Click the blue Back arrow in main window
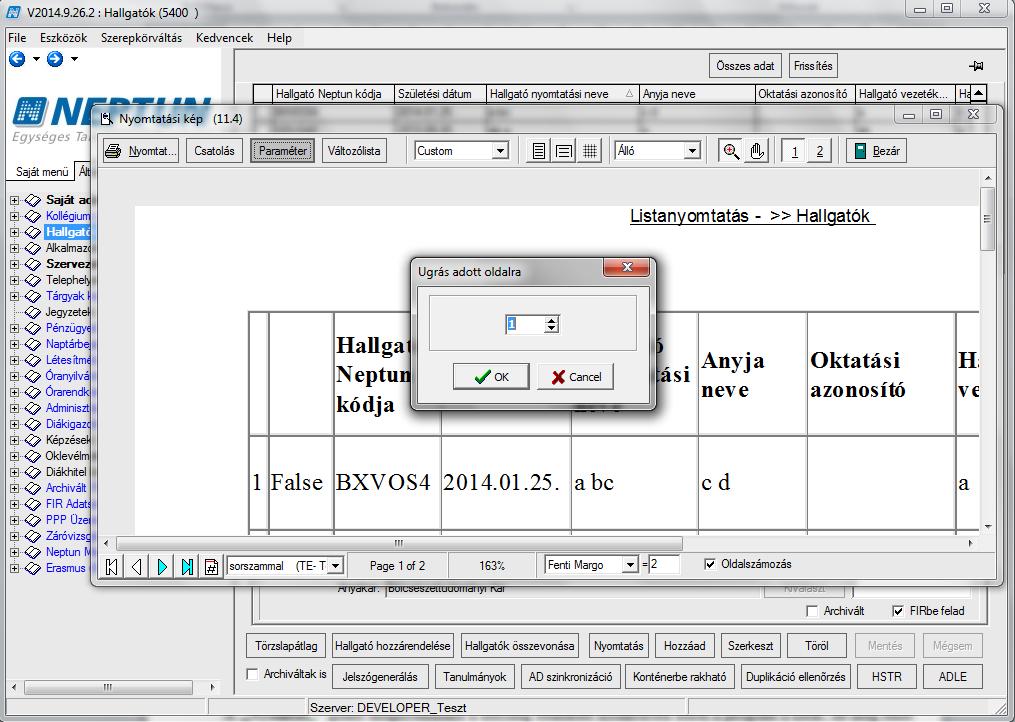 [17, 59]
